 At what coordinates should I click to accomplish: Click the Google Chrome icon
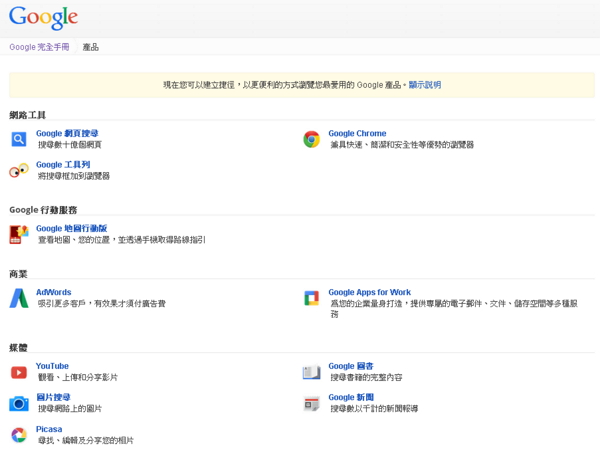click(x=311, y=139)
